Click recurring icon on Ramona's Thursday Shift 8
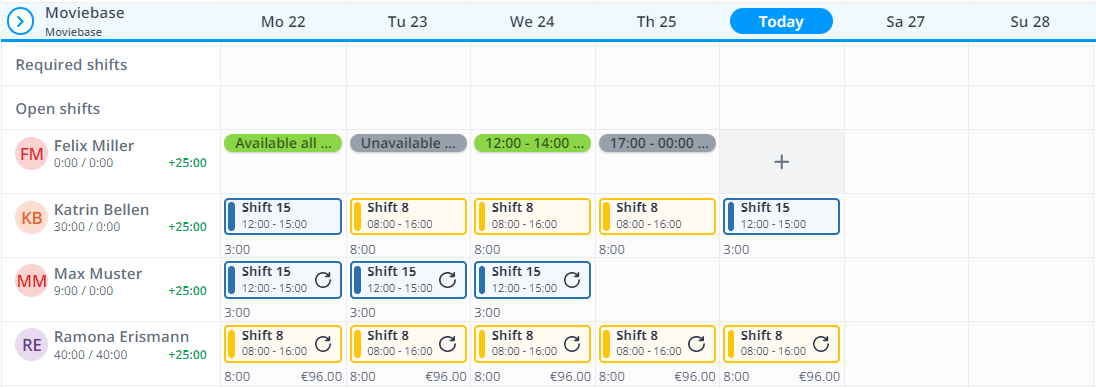 tap(697, 344)
